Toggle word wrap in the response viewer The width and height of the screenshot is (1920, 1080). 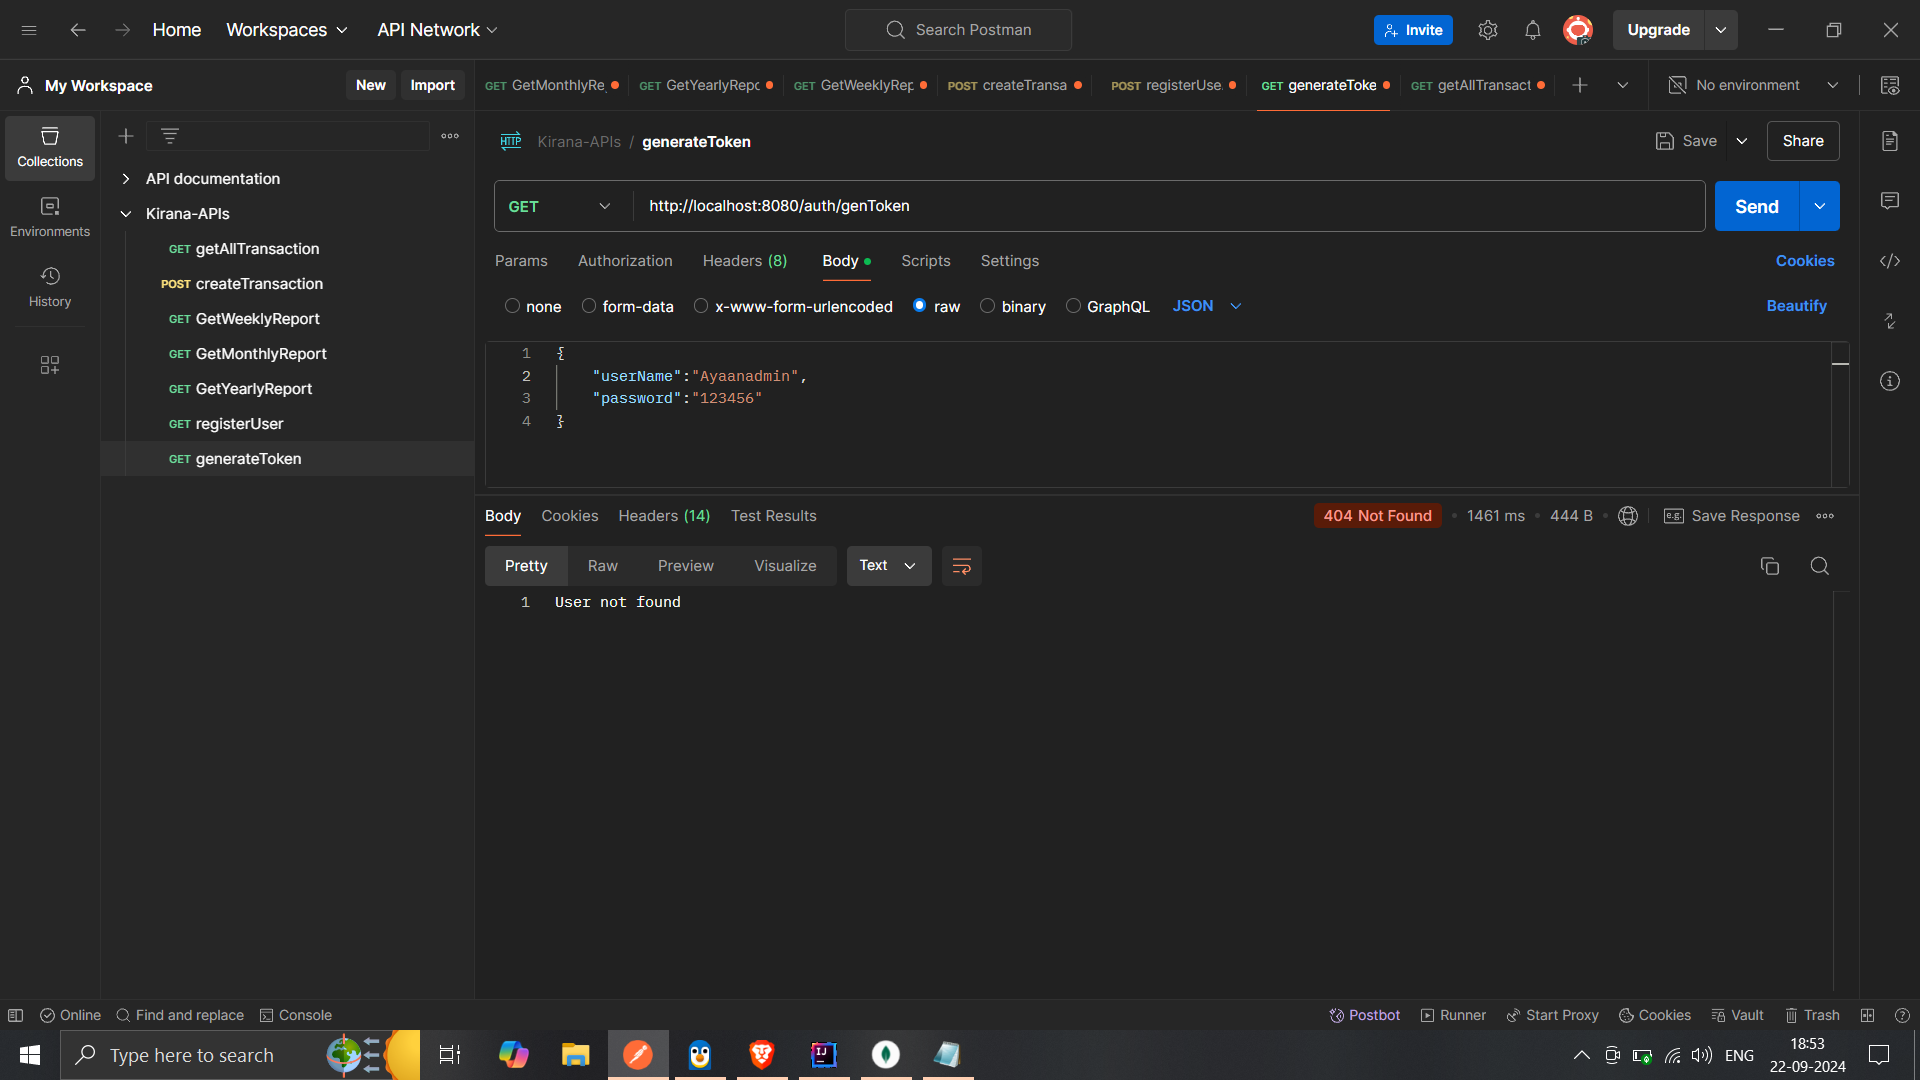(x=961, y=566)
